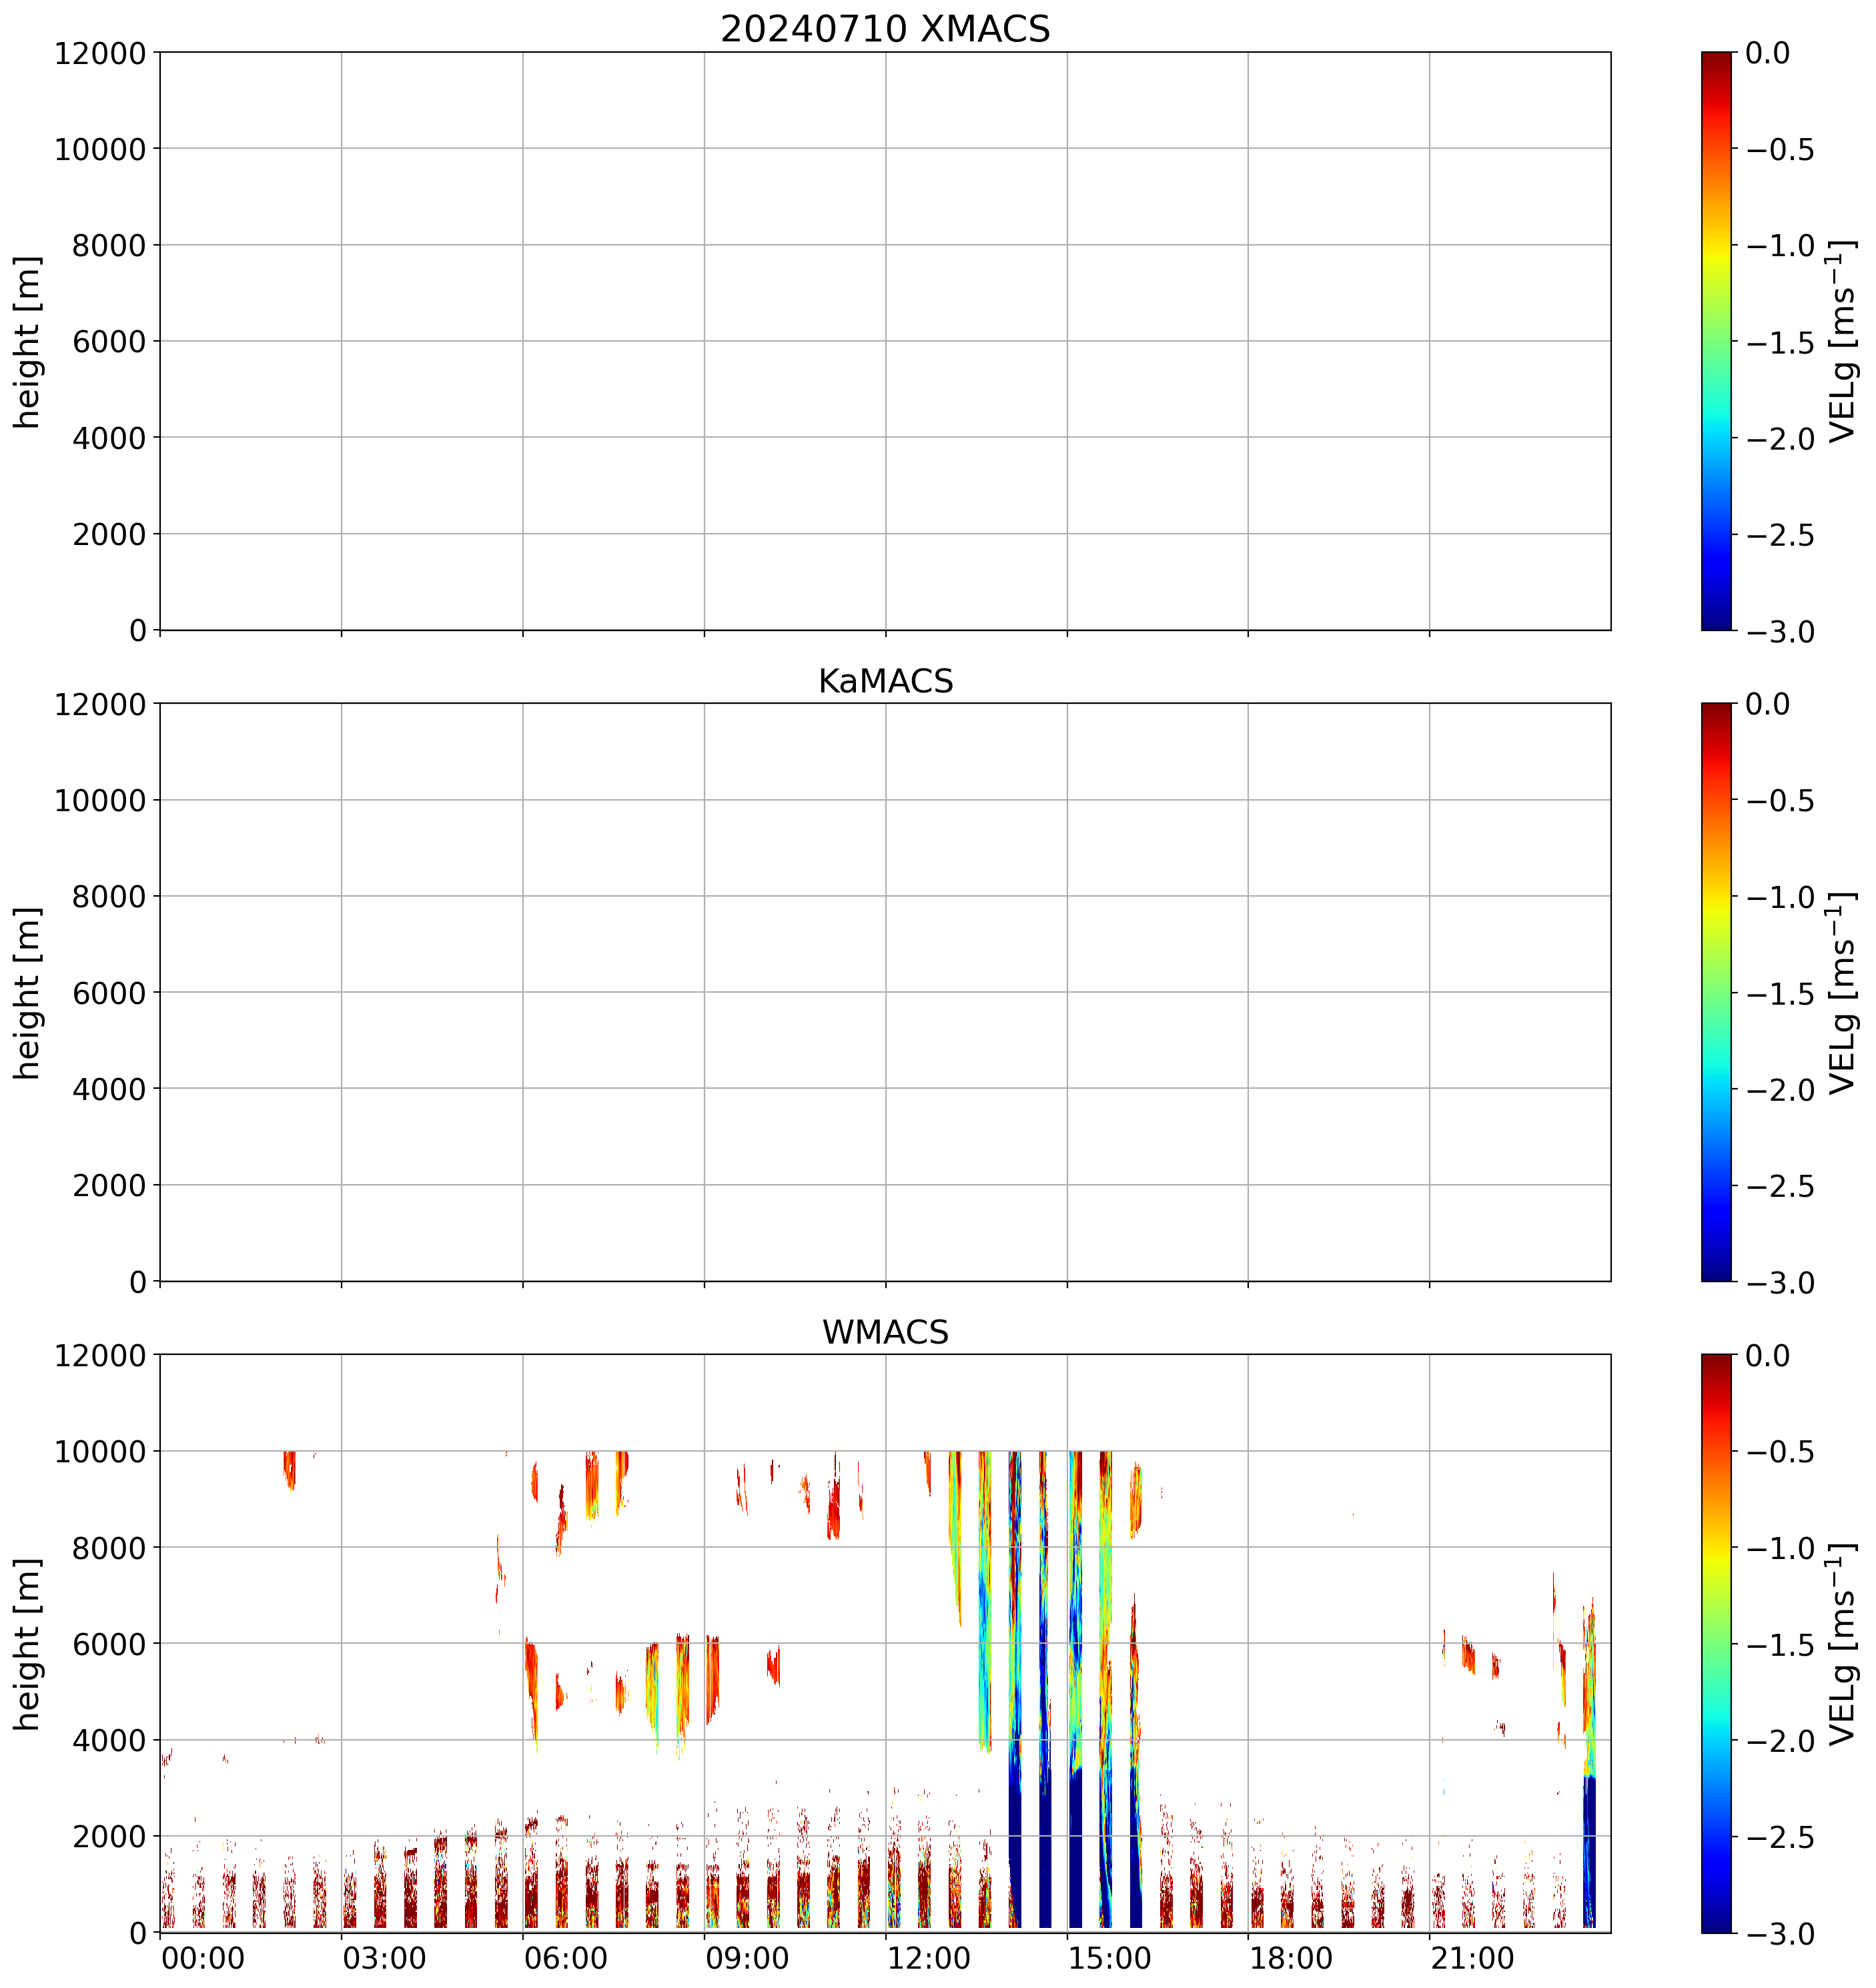Click the 06:00 time axis label
Image resolution: width=1876 pixels, height=1988 pixels.
pyautogui.click(x=566, y=1958)
